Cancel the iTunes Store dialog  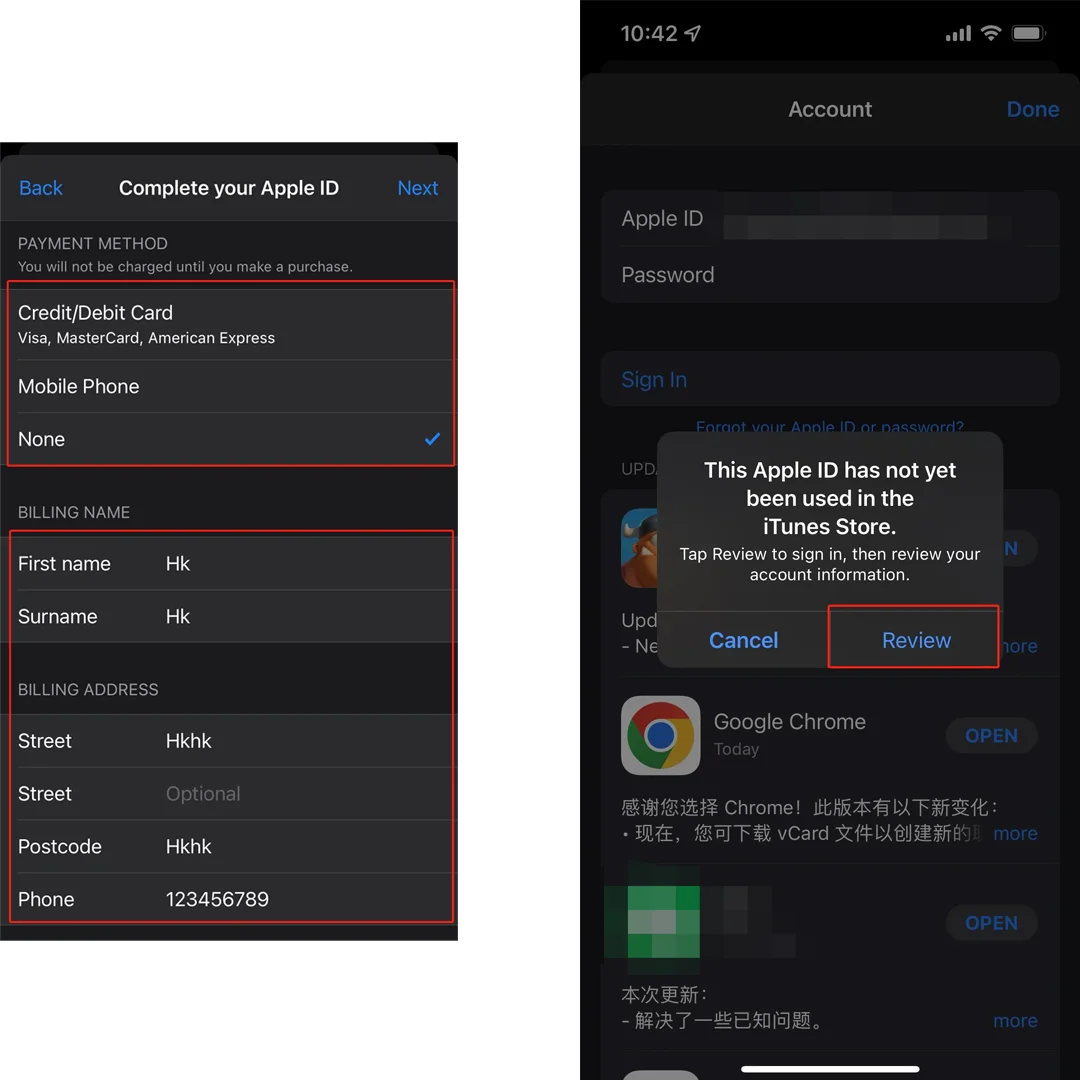pos(743,640)
